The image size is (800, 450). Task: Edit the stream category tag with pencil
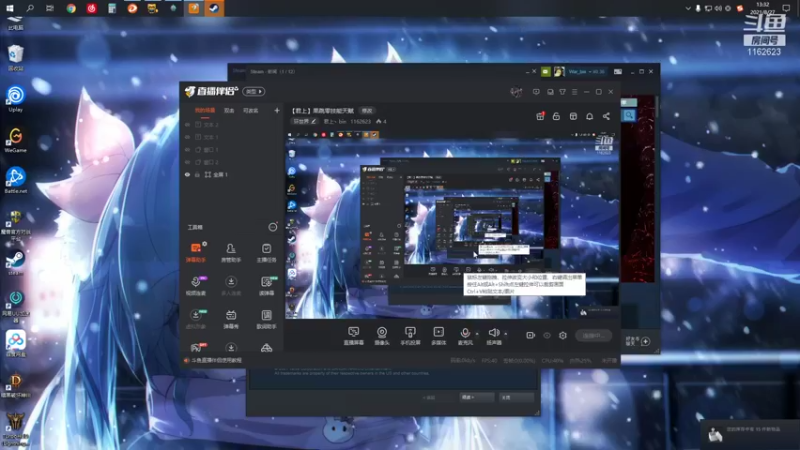304,121
